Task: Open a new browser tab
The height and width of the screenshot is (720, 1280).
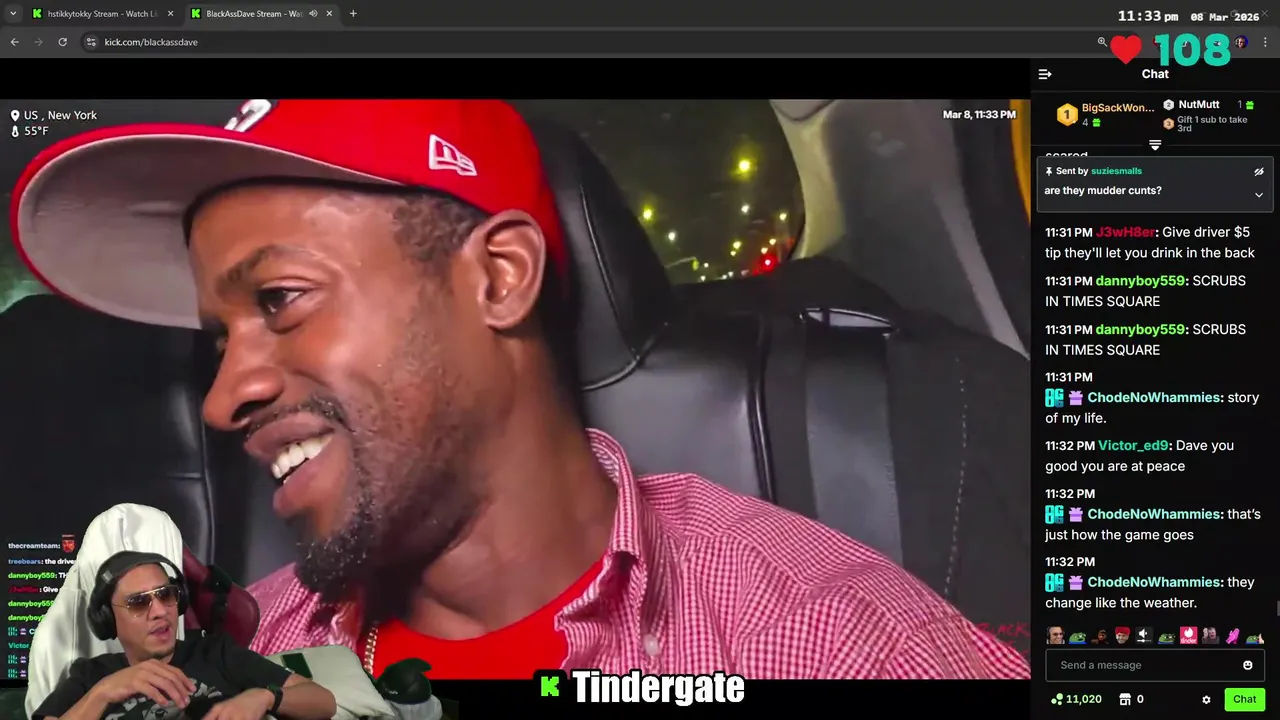Action: [x=353, y=14]
